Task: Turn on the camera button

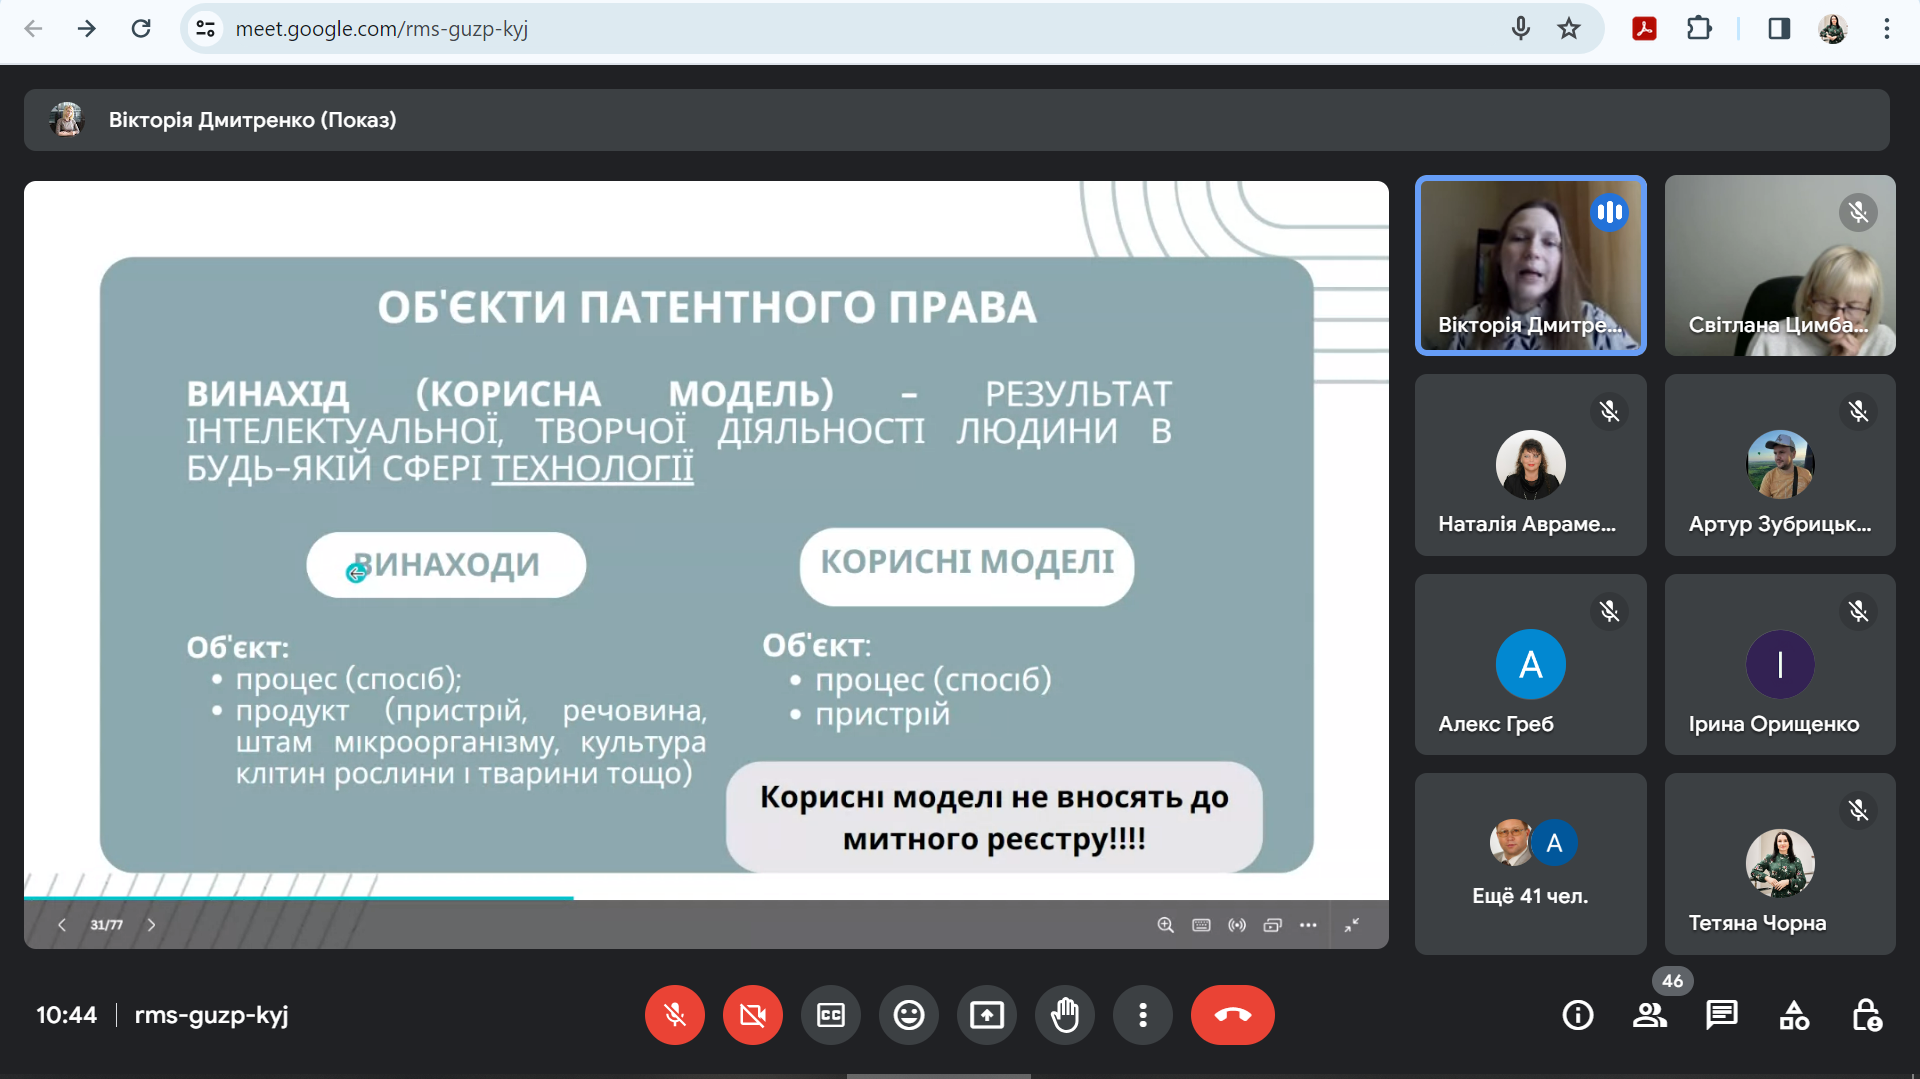Action: (x=753, y=1015)
